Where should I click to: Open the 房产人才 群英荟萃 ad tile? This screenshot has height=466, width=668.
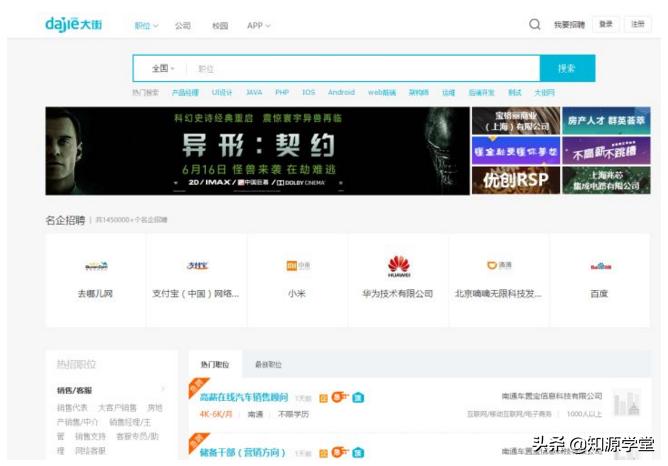click(606, 121)
